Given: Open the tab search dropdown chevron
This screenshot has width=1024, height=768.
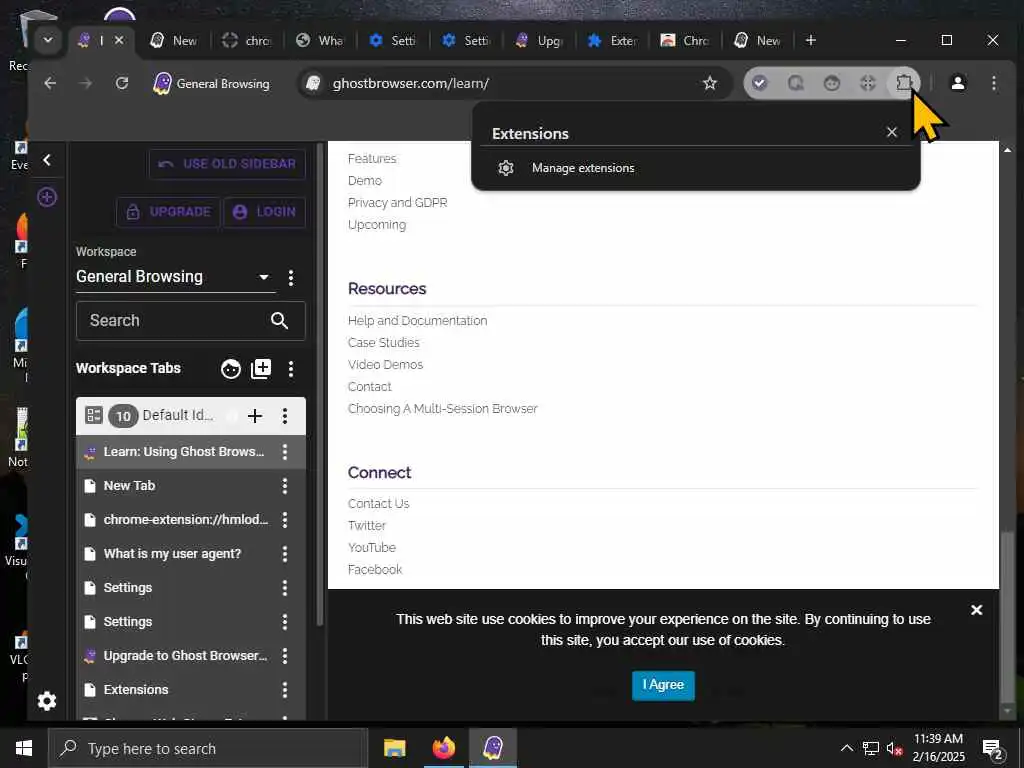Looking at the screenshot, I should coord(48,40).
